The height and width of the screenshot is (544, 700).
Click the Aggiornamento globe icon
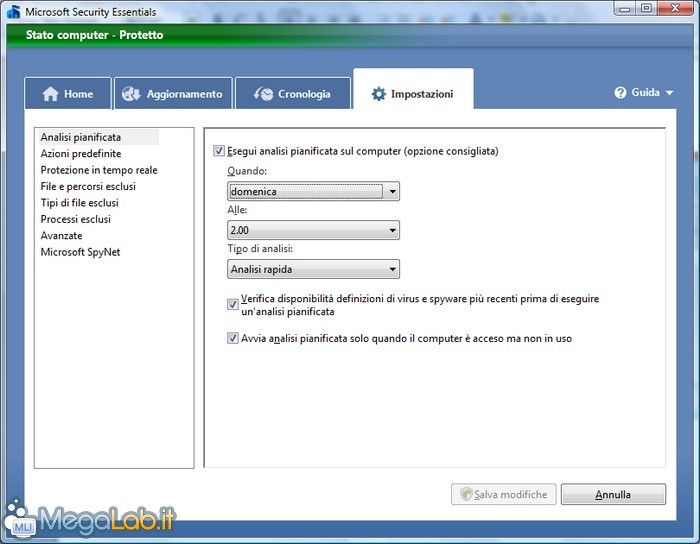point(131,94)
